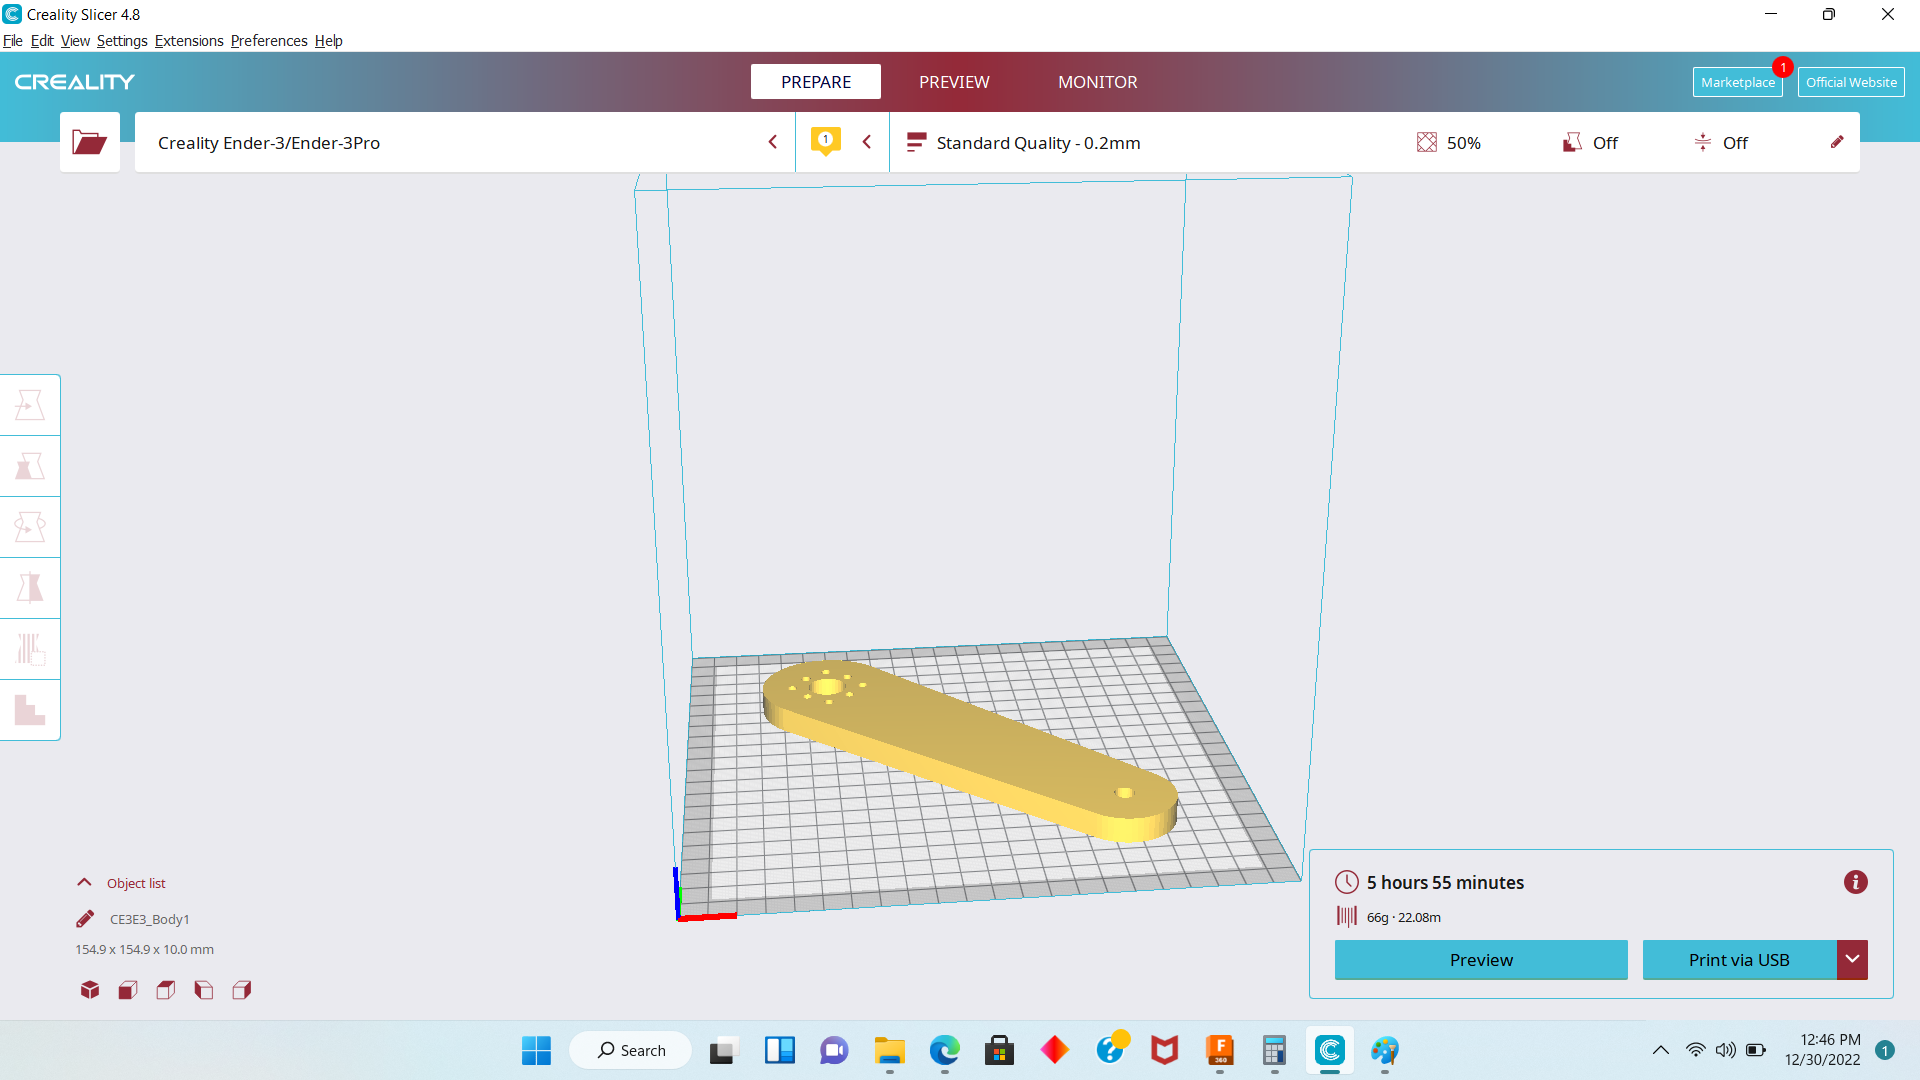Open the Extensions menu
The width and height of the screenshot is (1920, 1080).
coord(188,41)
